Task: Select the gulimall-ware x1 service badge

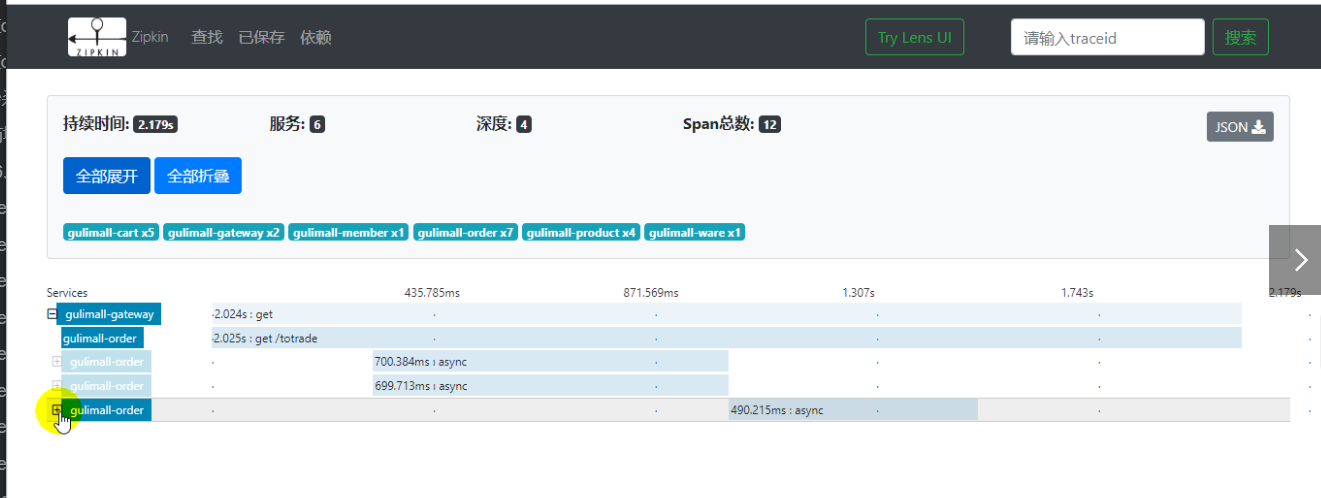Action: click(x=695, y=232)
